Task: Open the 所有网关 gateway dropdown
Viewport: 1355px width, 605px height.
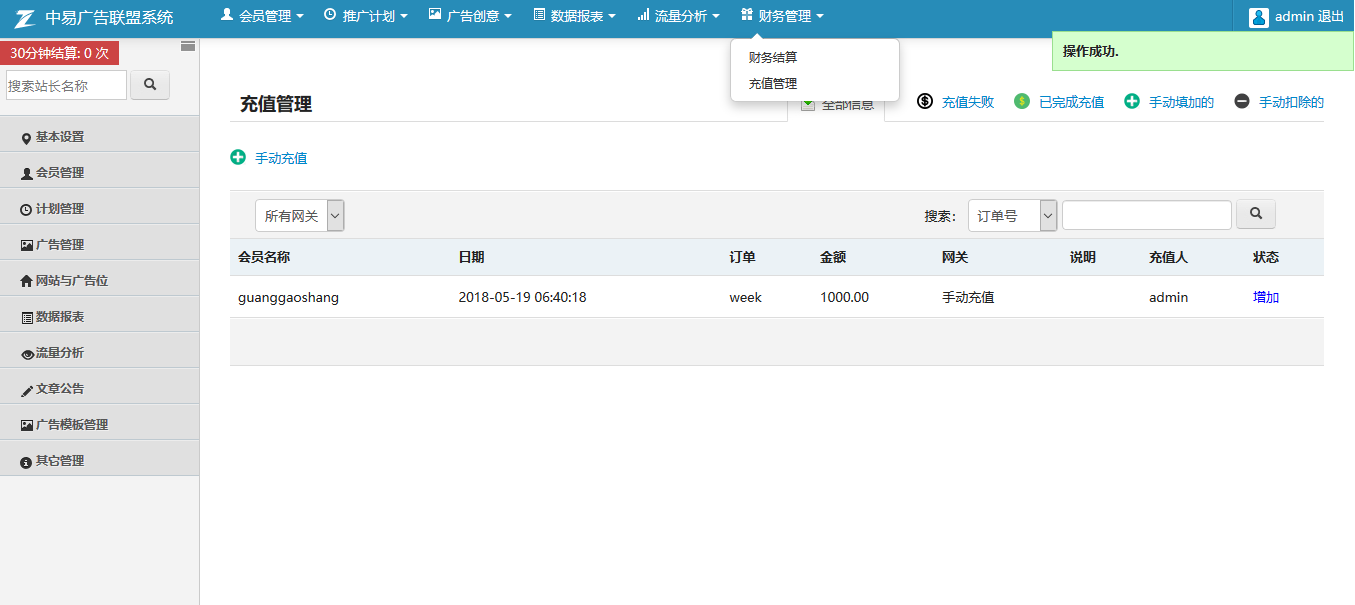Action: (300, 216)
